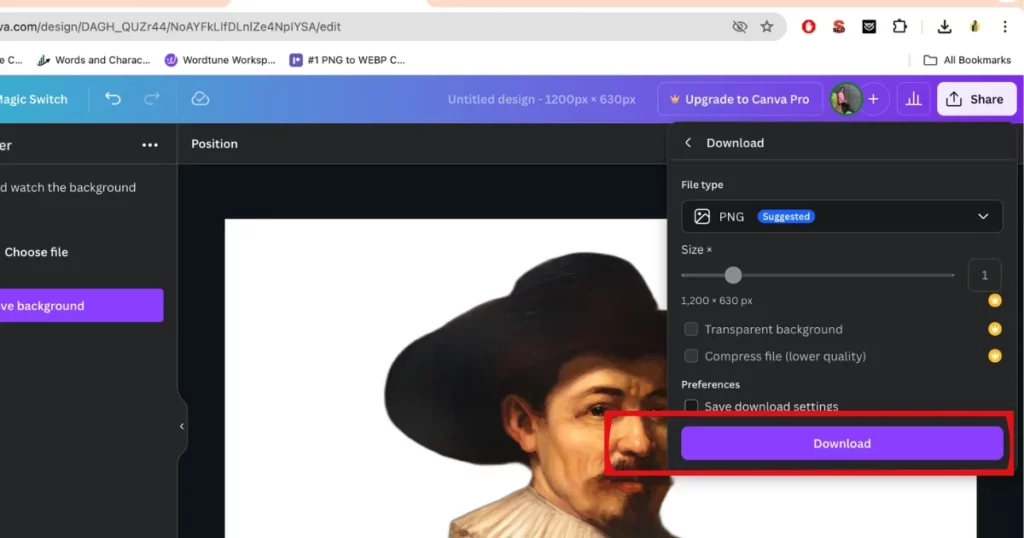Click the blue Suggested badge
This screenshot has width=1024, height=538.
[786, 216]
